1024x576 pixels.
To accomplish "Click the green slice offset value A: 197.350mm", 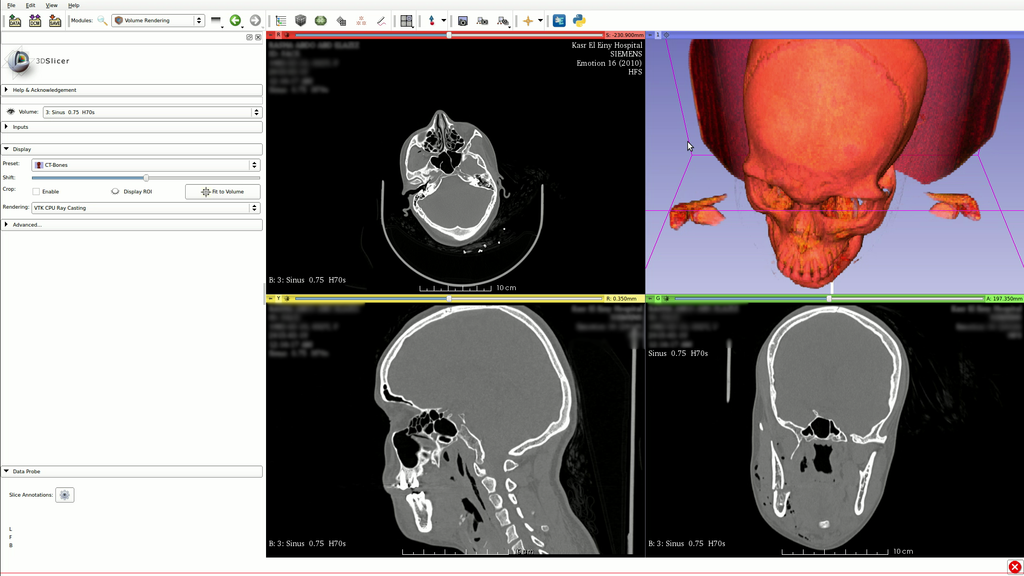I will pyautogui.click(x=1003, y=298).
